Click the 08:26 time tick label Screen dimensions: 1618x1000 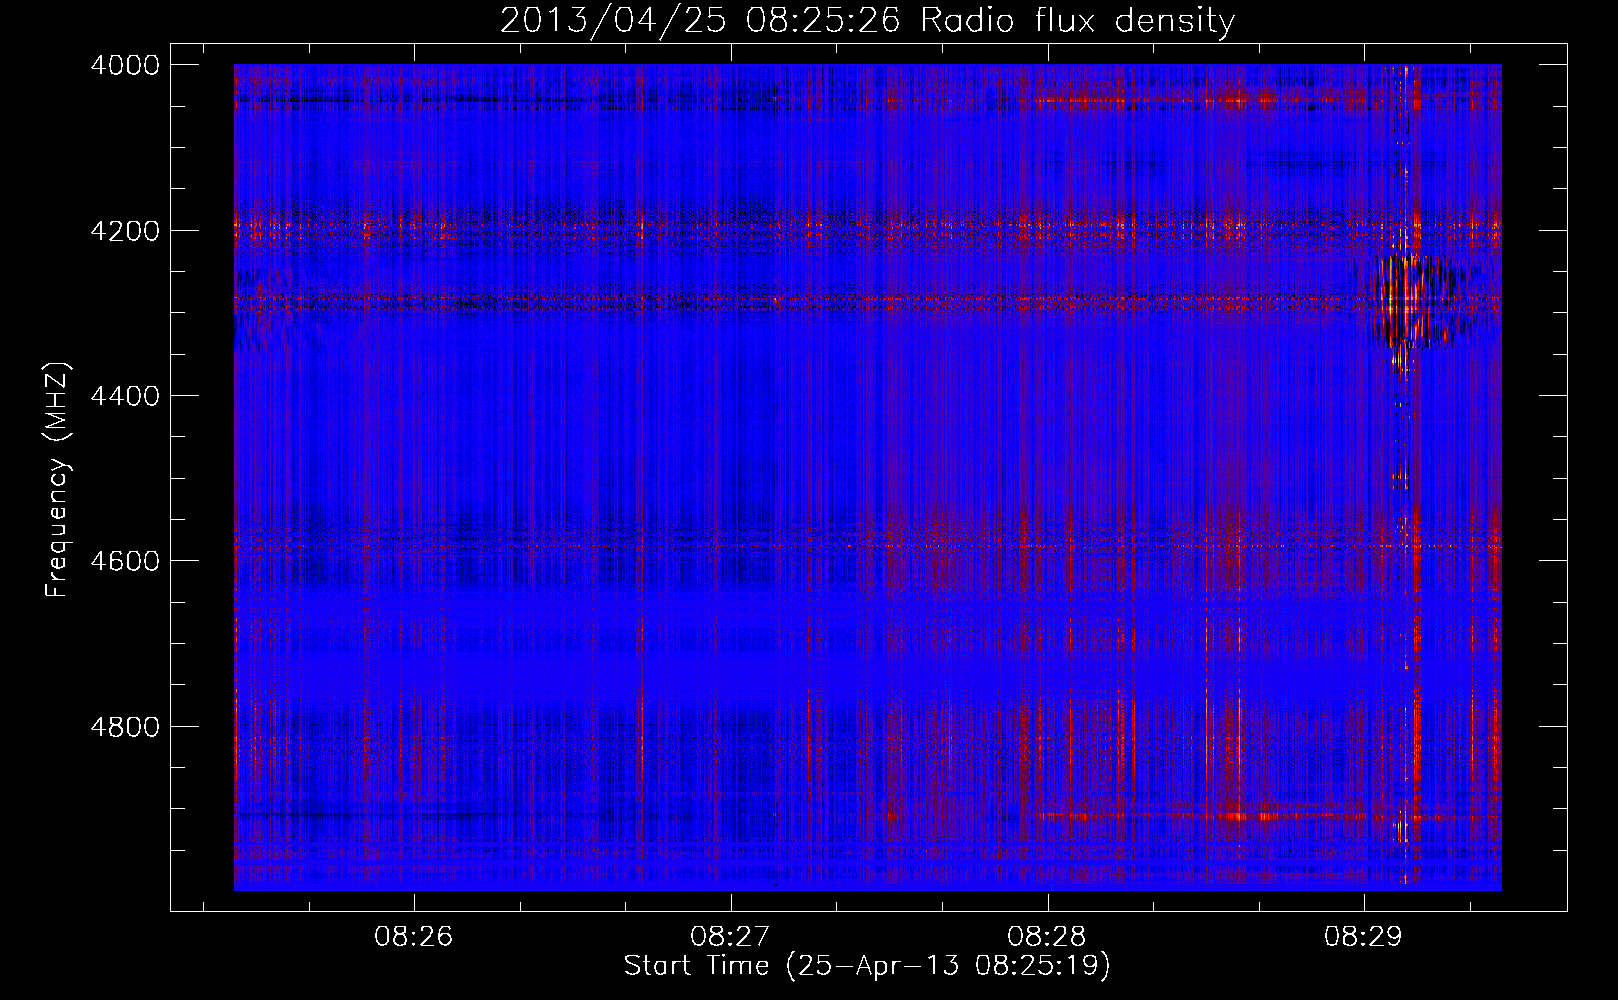click(x=414, y=937)
